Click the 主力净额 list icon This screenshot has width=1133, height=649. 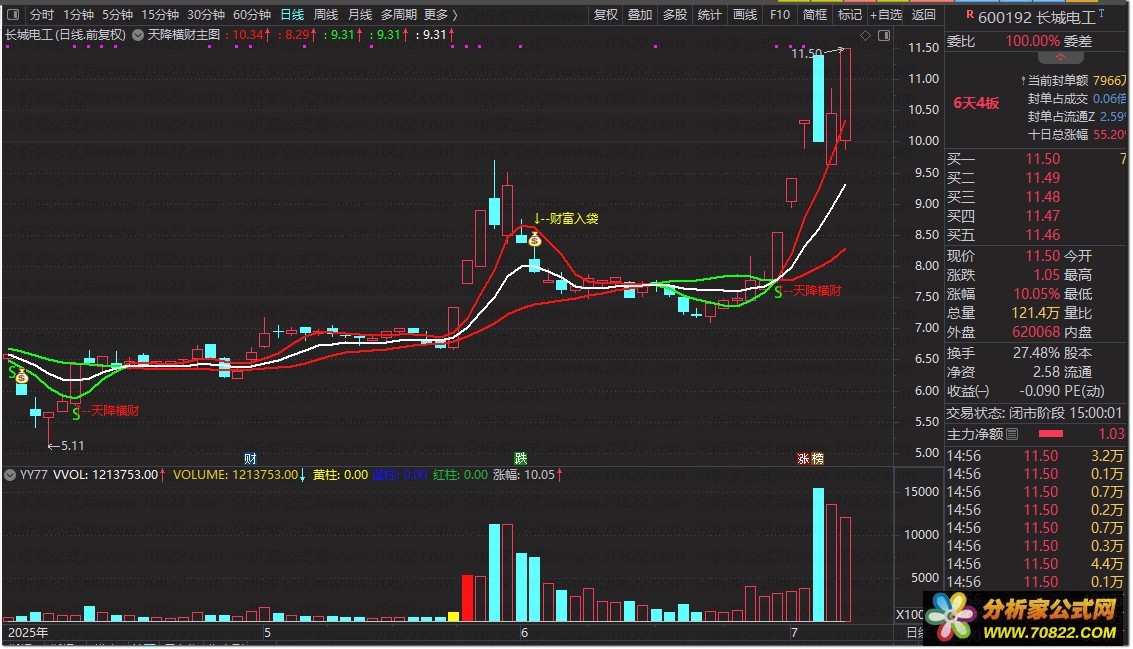[x=1012, y=434]
